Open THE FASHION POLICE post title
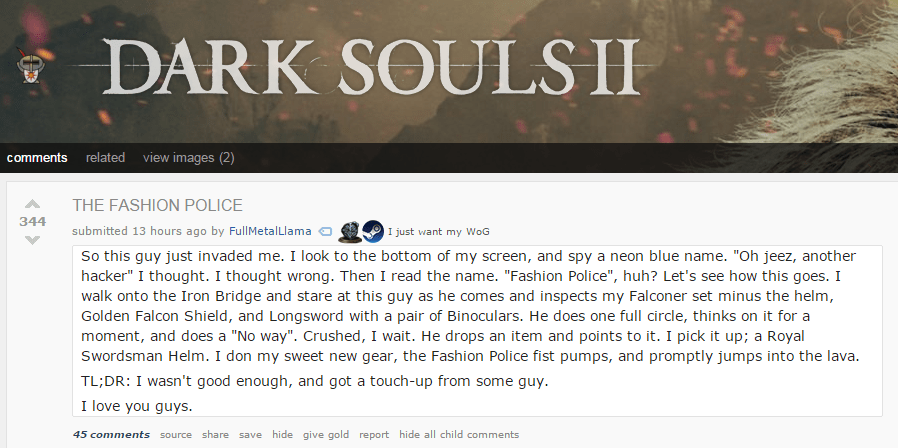The image size is (898, 448). tap(157, 205)
